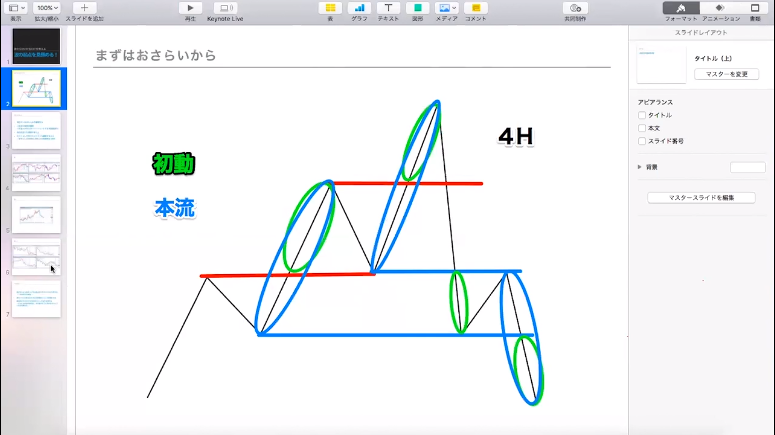Click the add slide (スライドを追加) button
Image resolution: width=775 pixels, height=435 pixels.
84,8
